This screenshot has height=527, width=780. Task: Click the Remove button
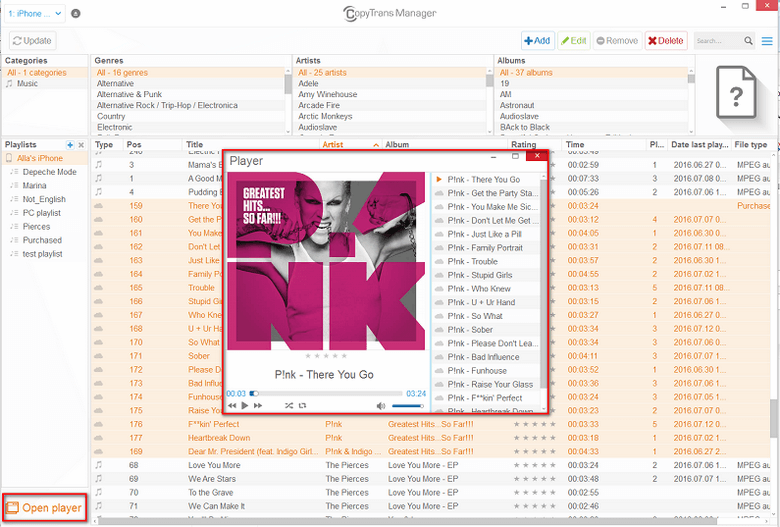617,41
